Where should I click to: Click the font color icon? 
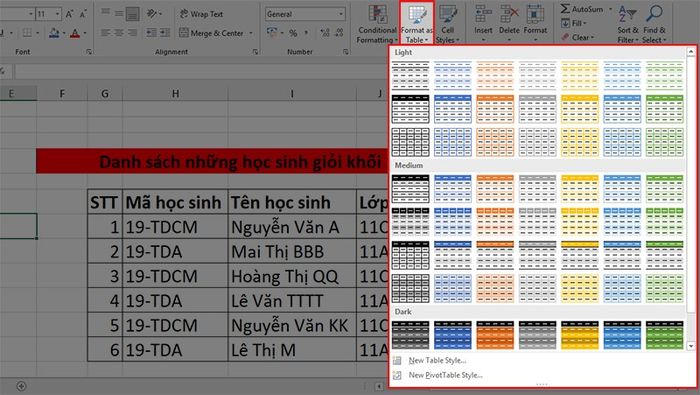pyautogui.click(x=75, y=33)
